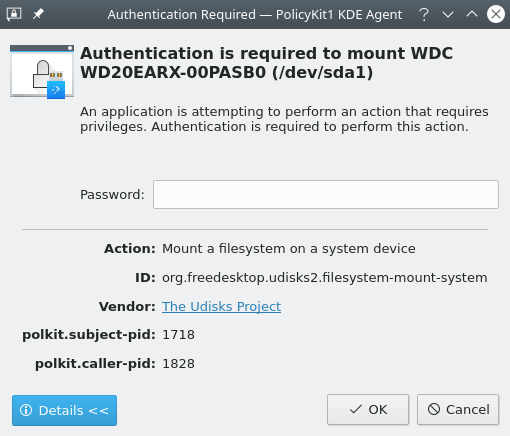Click the org.freedesktop.udisks2.filesystem-mount-system ID text

(325, 278)
